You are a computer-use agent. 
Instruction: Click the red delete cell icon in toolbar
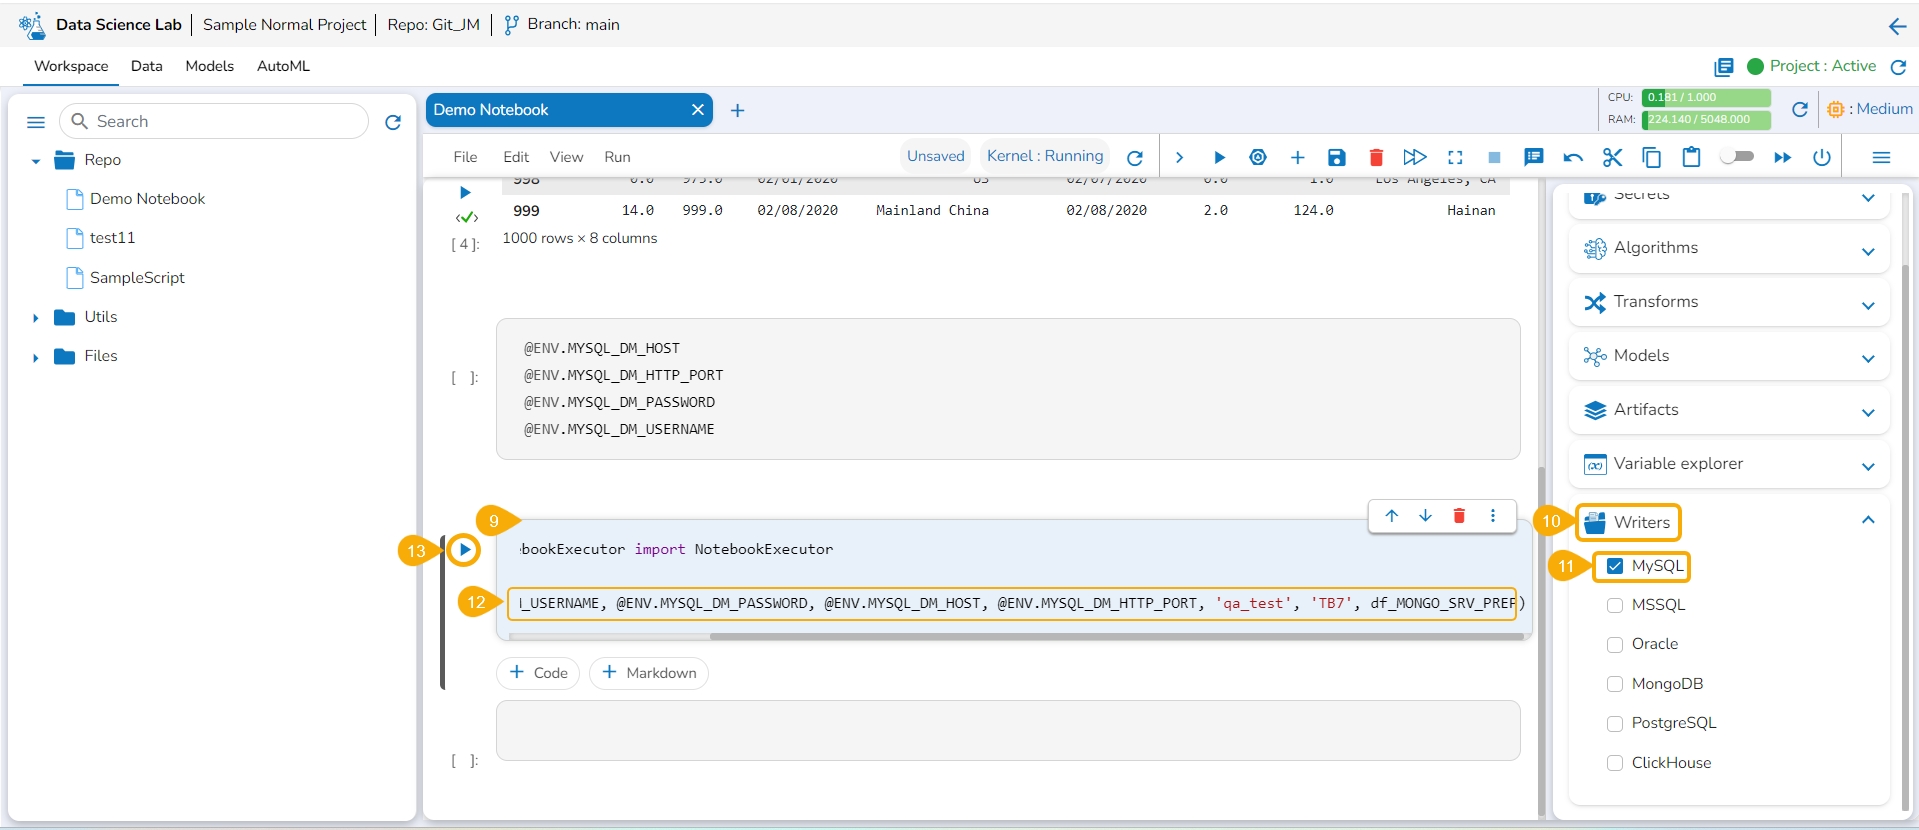pos(1376,157)
